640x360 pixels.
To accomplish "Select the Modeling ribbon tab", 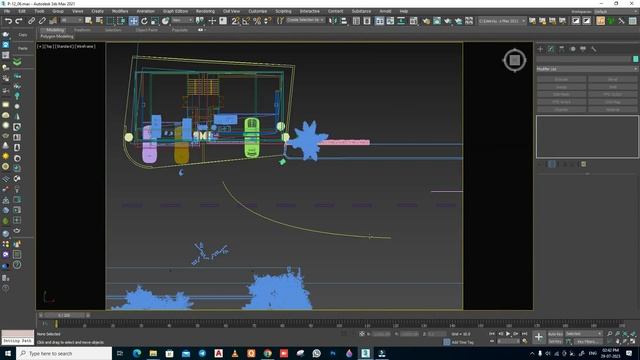I will [x=55, y=30].
